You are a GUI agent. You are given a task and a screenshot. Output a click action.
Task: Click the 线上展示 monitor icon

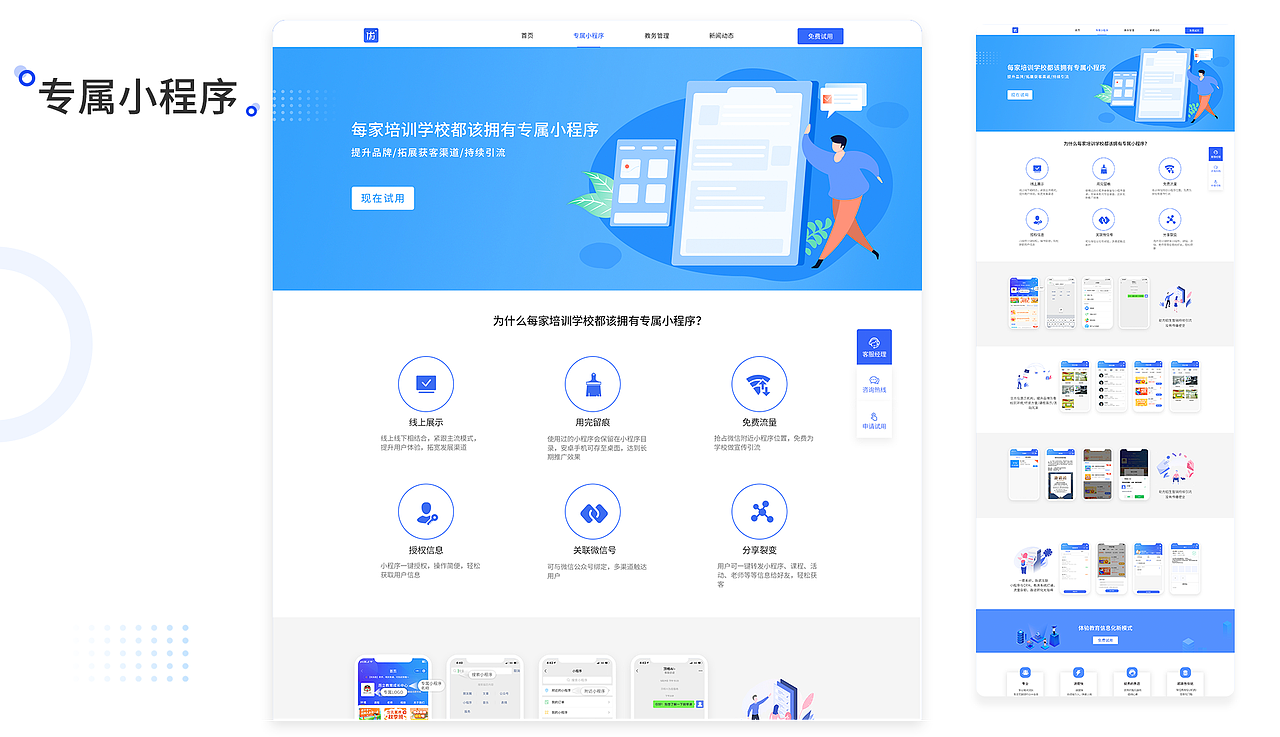[x=426, y=384]
